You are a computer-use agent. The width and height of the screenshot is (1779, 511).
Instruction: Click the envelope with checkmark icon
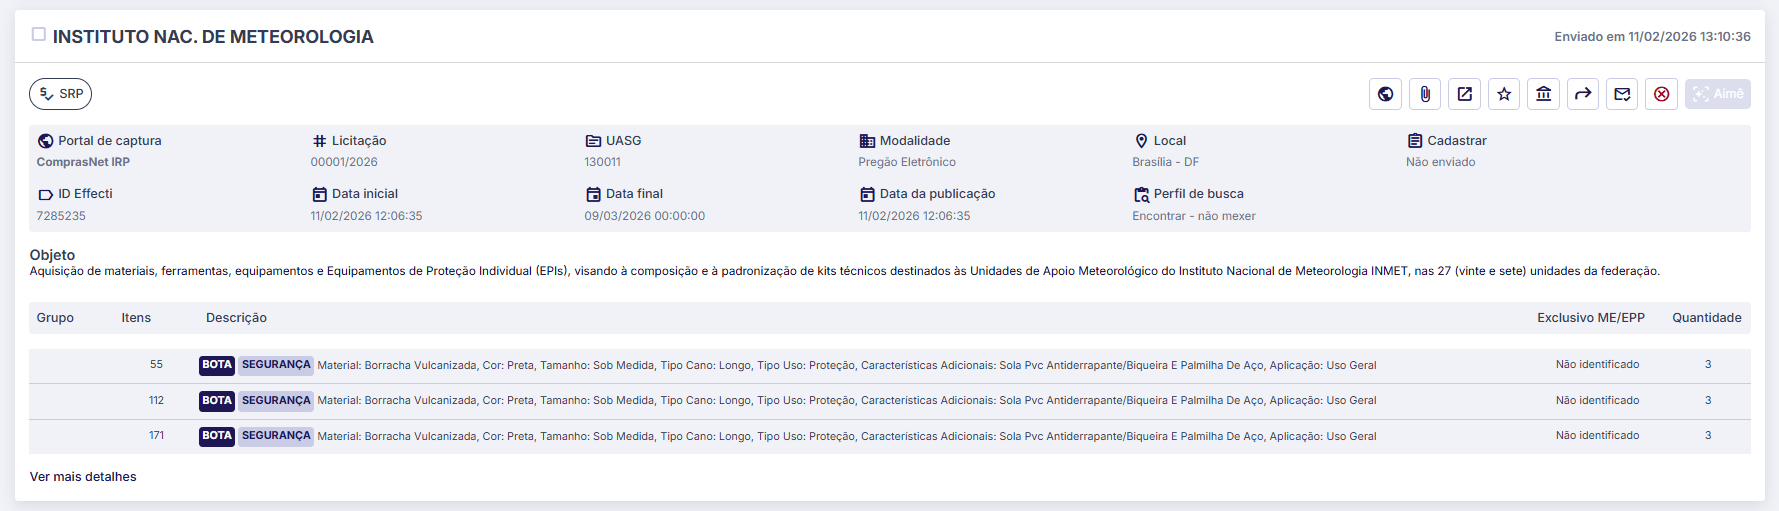(1622, 94)
